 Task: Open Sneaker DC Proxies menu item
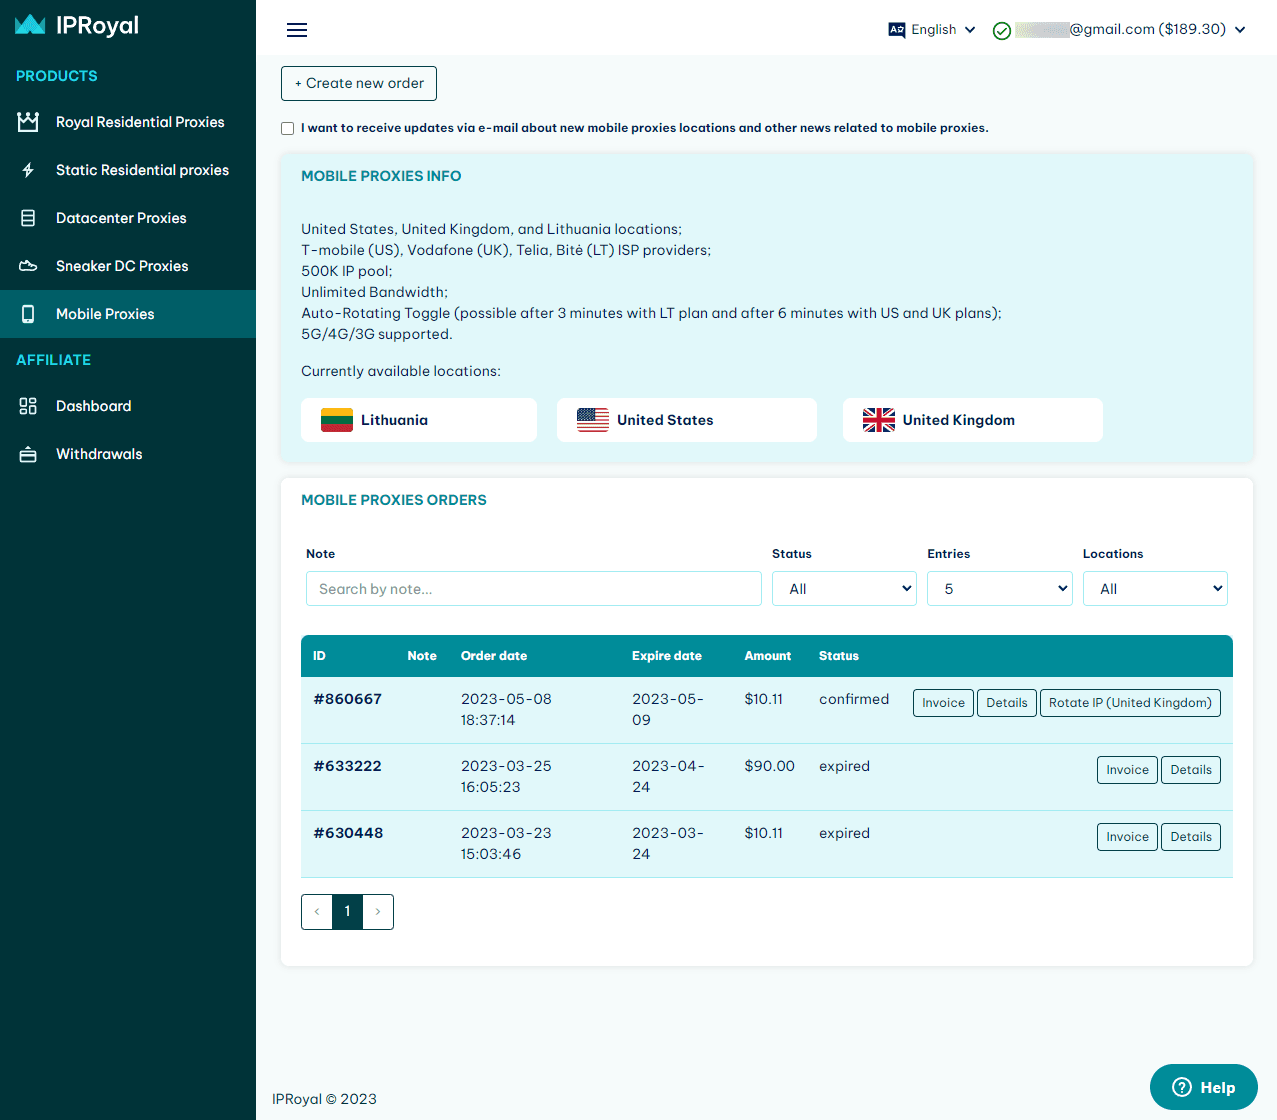[128, 266]
